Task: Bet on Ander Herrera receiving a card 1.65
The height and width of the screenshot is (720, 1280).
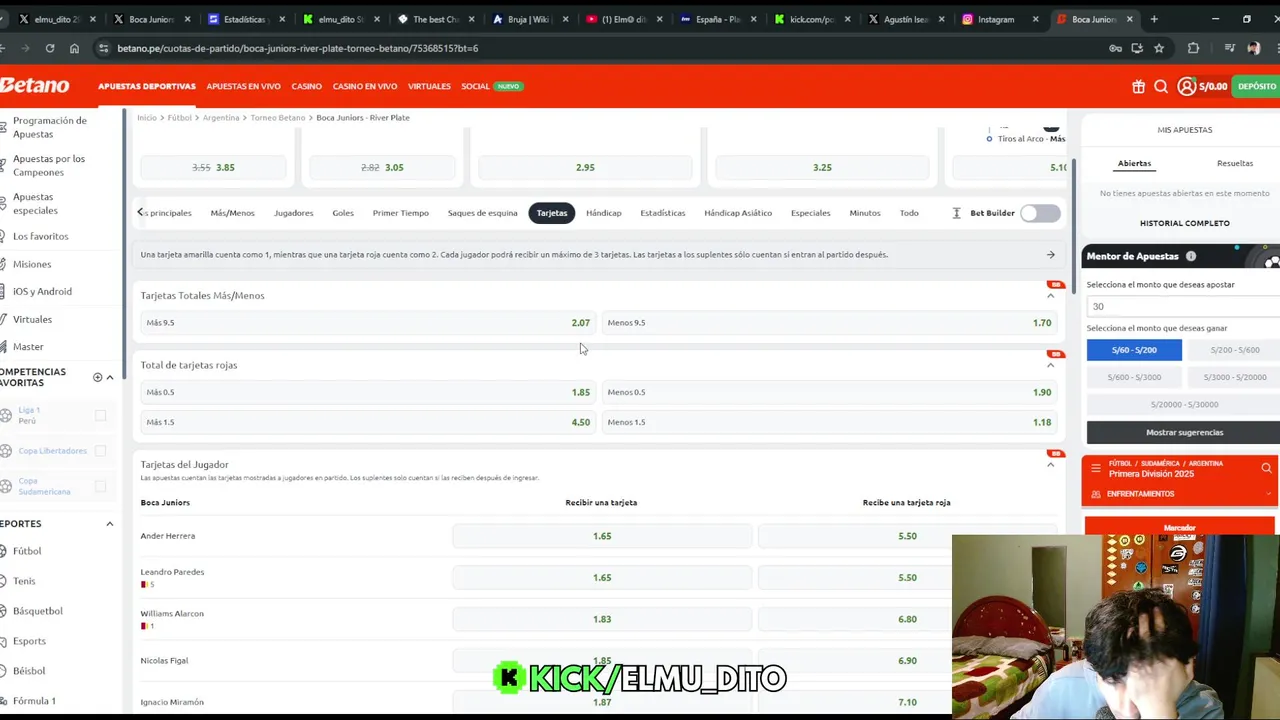Action: (x=602, y=536)
